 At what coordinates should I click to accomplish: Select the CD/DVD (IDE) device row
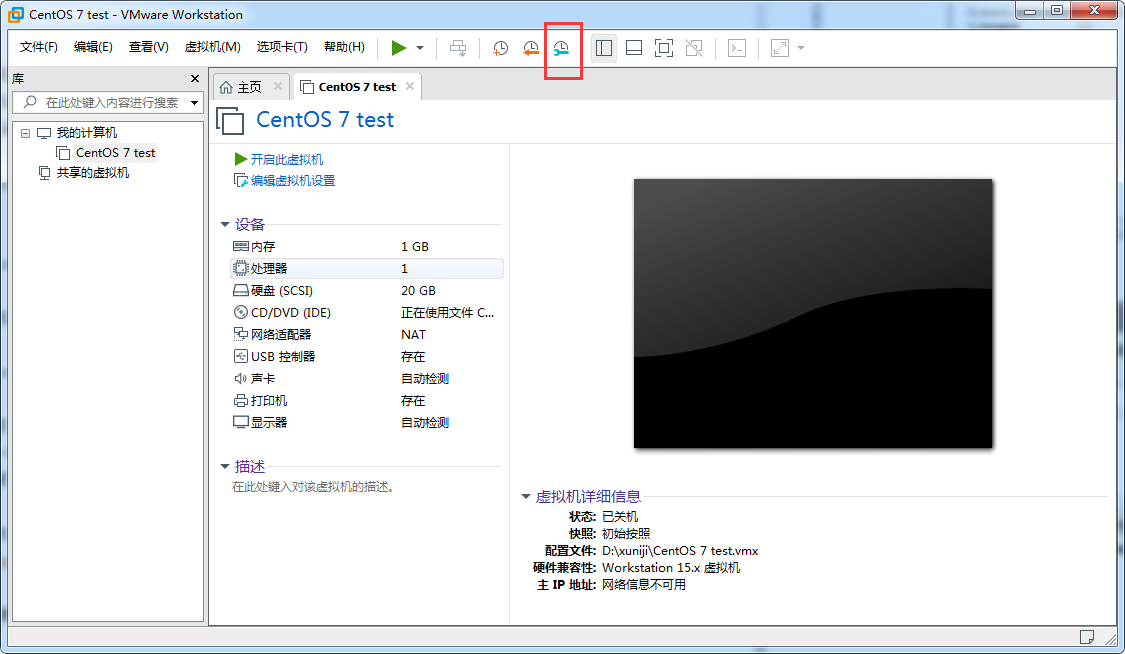tap(366, 313)
